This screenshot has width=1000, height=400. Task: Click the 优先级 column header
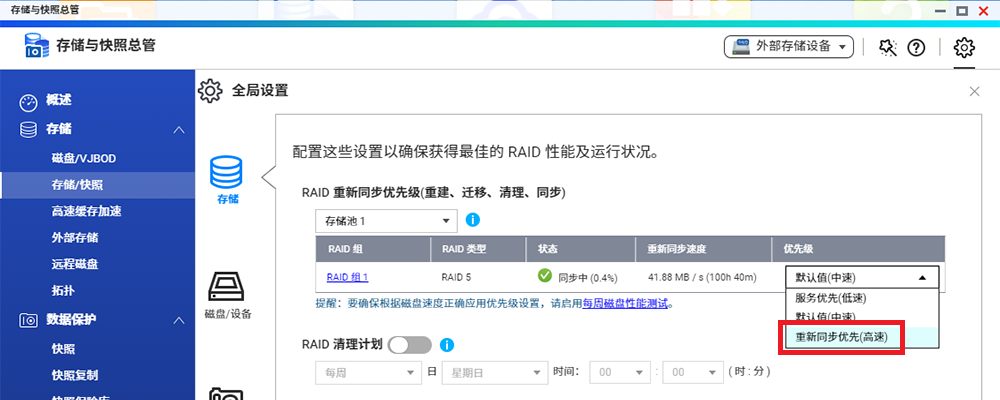tap(858, 249)
